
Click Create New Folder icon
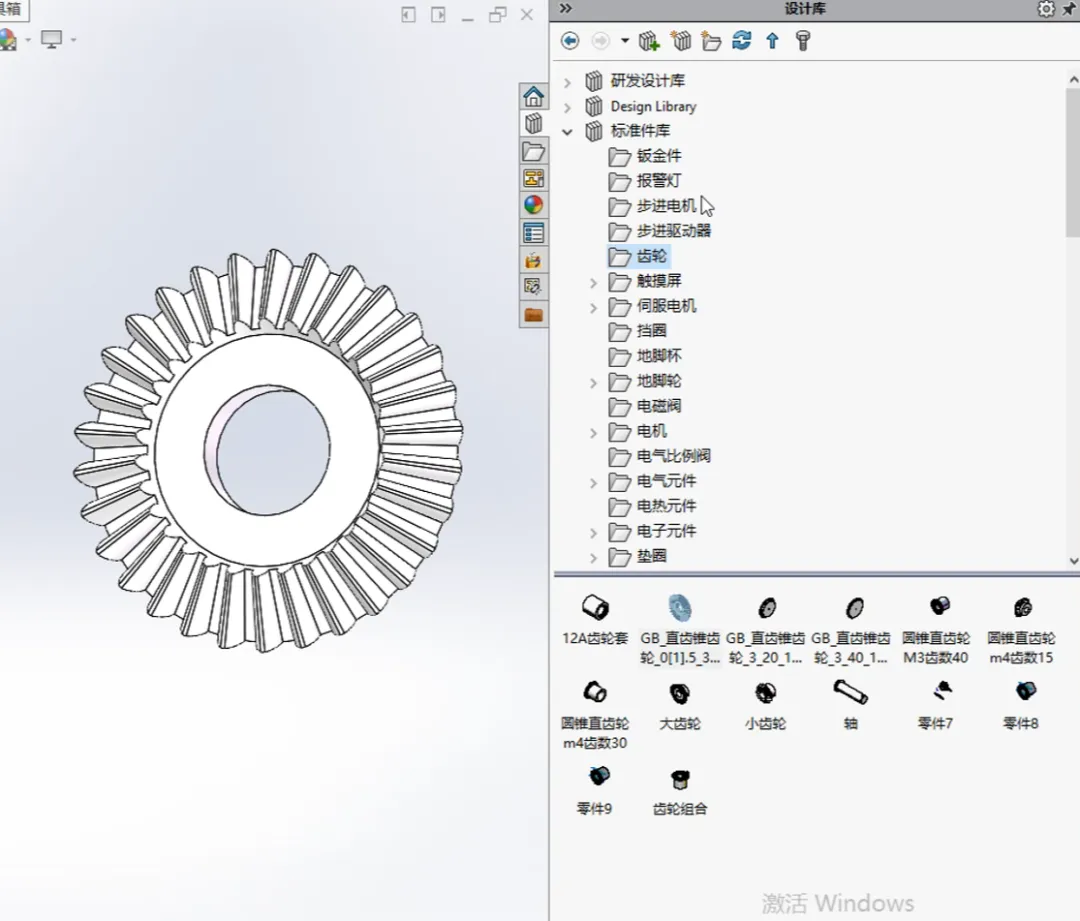(711, 41)
